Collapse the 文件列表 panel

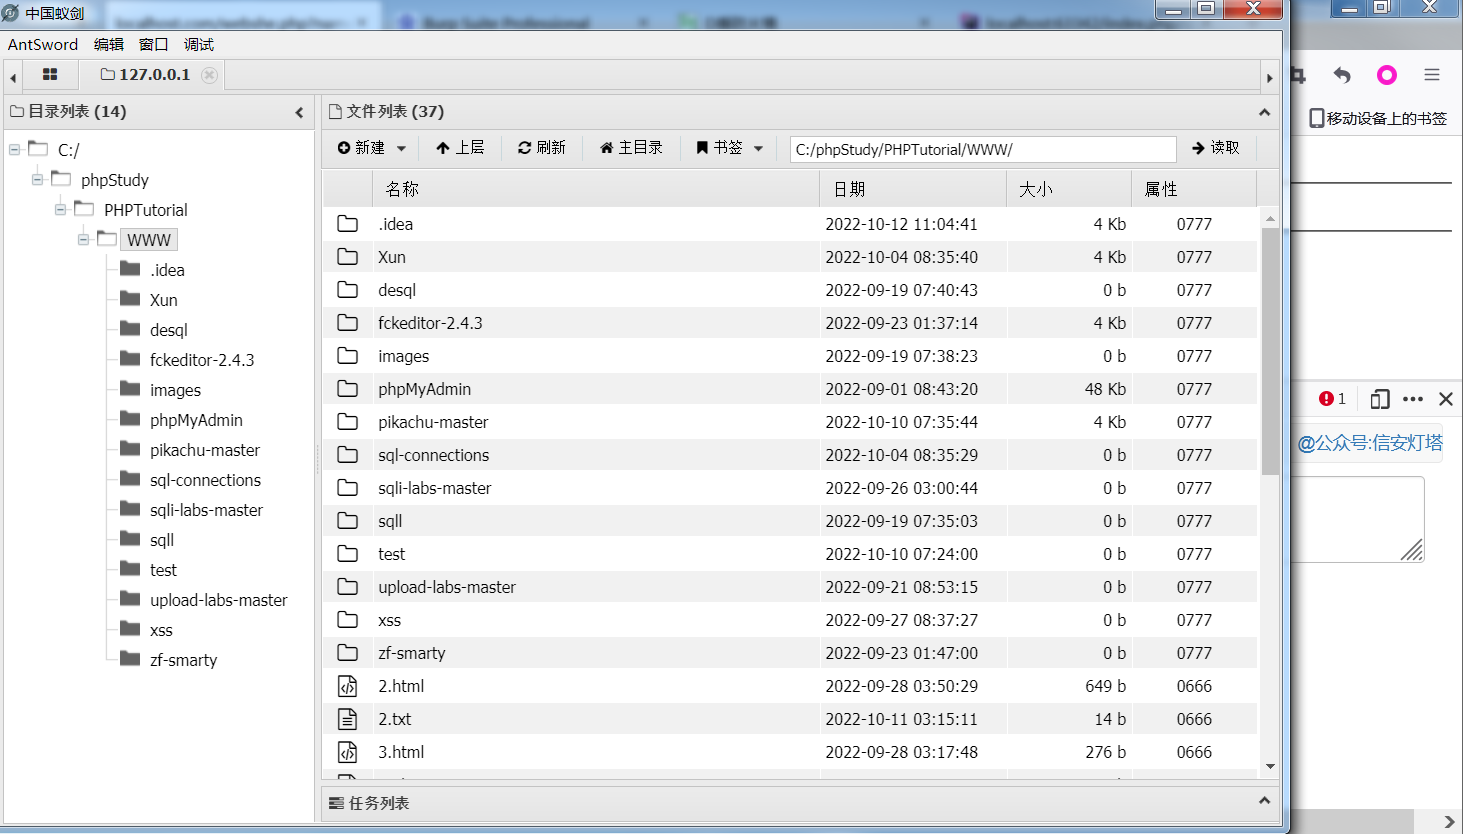pos(1264,112)
